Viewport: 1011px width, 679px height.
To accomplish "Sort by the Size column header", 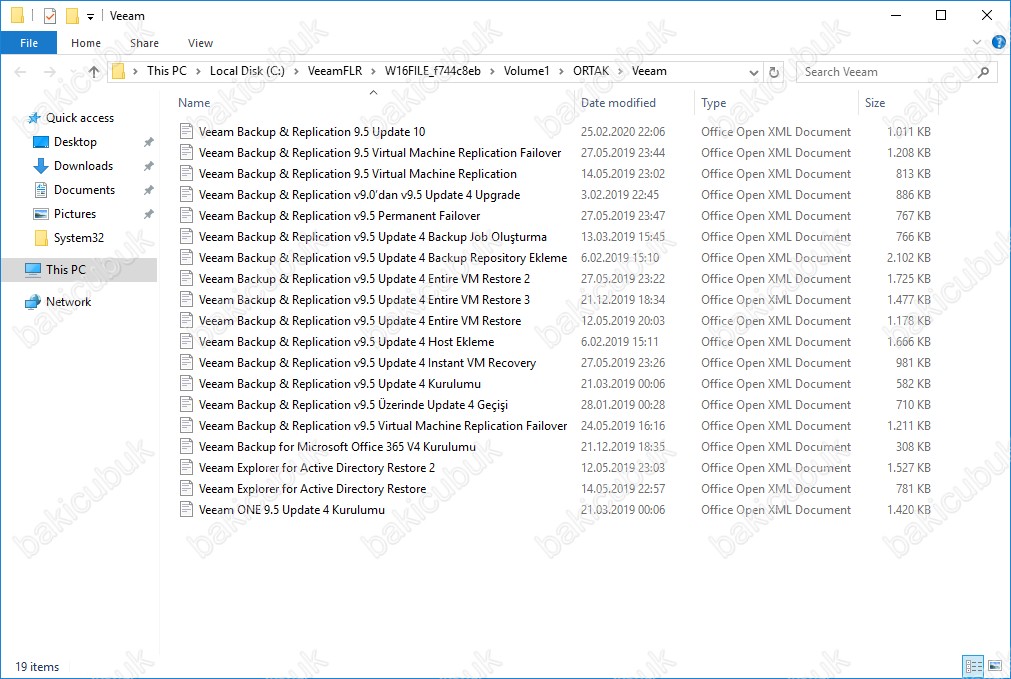I will click(x=874, y=103).
